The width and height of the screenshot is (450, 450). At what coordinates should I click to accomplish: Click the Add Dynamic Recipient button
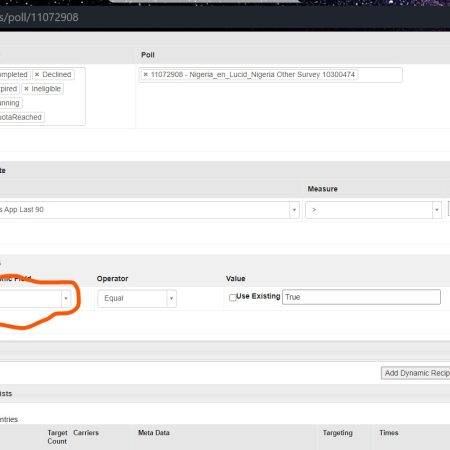point(416,373)
